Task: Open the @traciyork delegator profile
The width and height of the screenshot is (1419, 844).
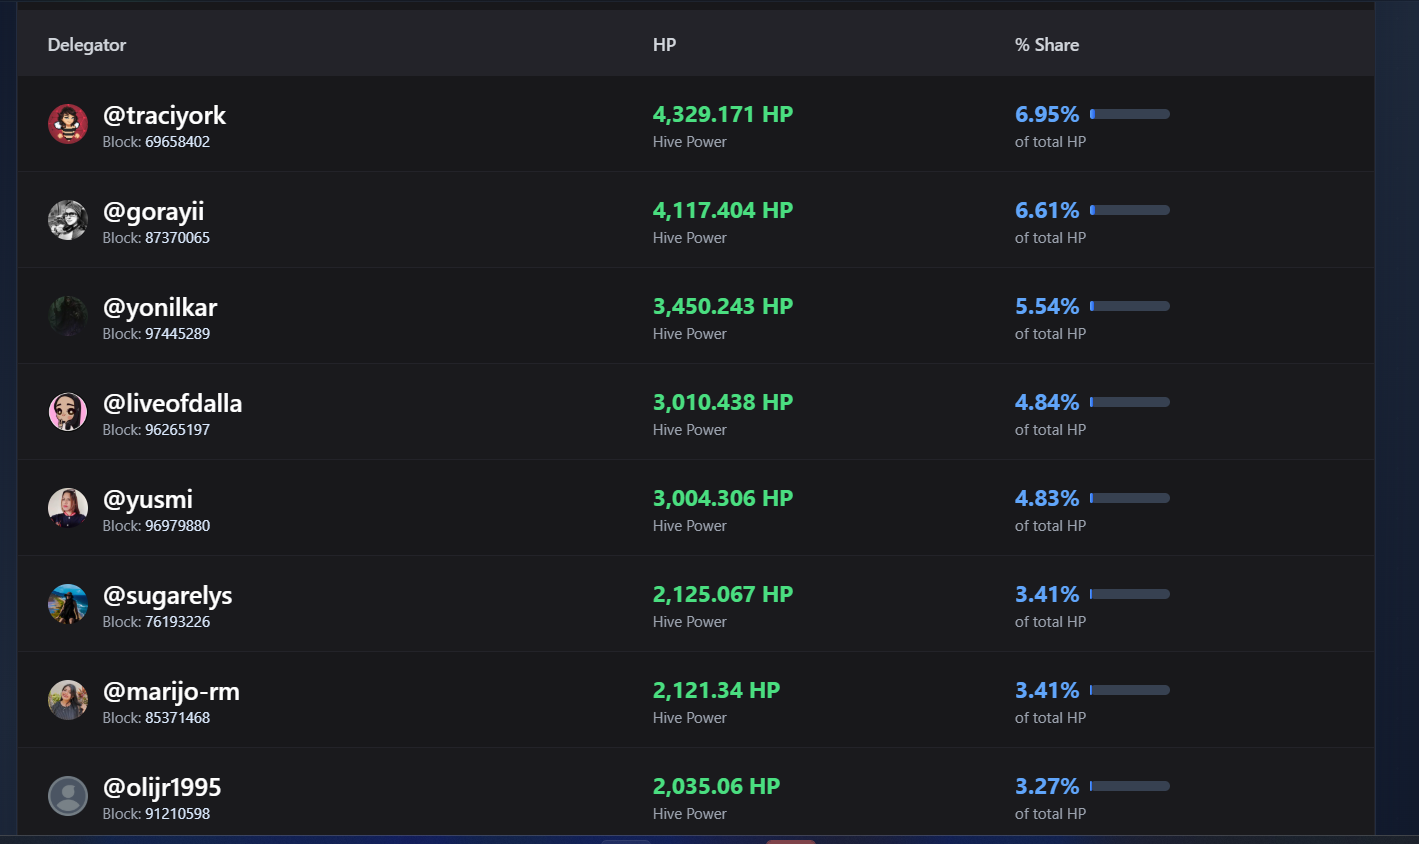Action: (x=164, y=116)
